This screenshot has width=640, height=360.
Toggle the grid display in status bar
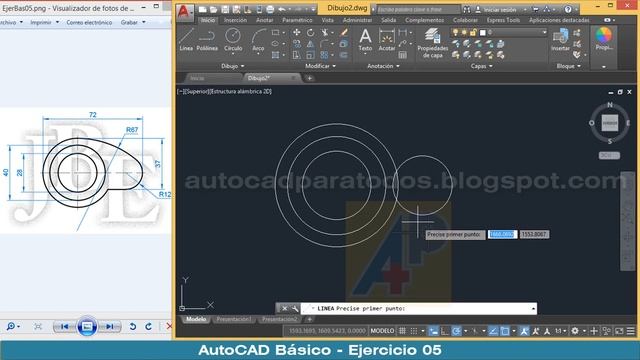tap(402, 331)
